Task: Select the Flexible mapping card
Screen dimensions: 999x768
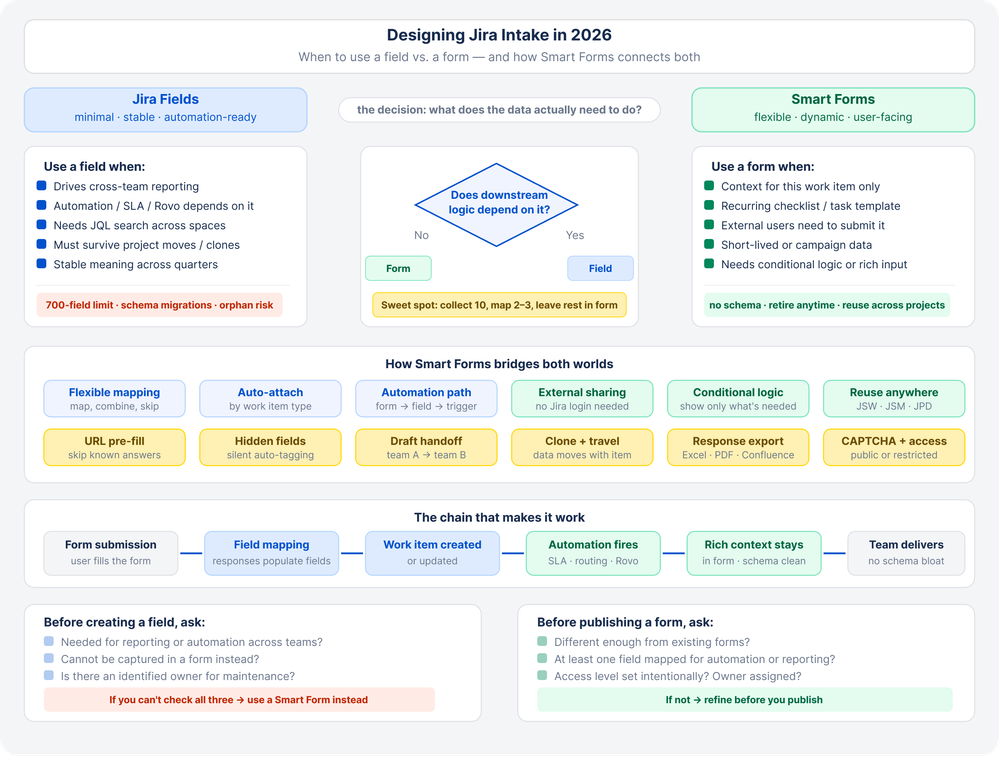Action: [115, 399]
